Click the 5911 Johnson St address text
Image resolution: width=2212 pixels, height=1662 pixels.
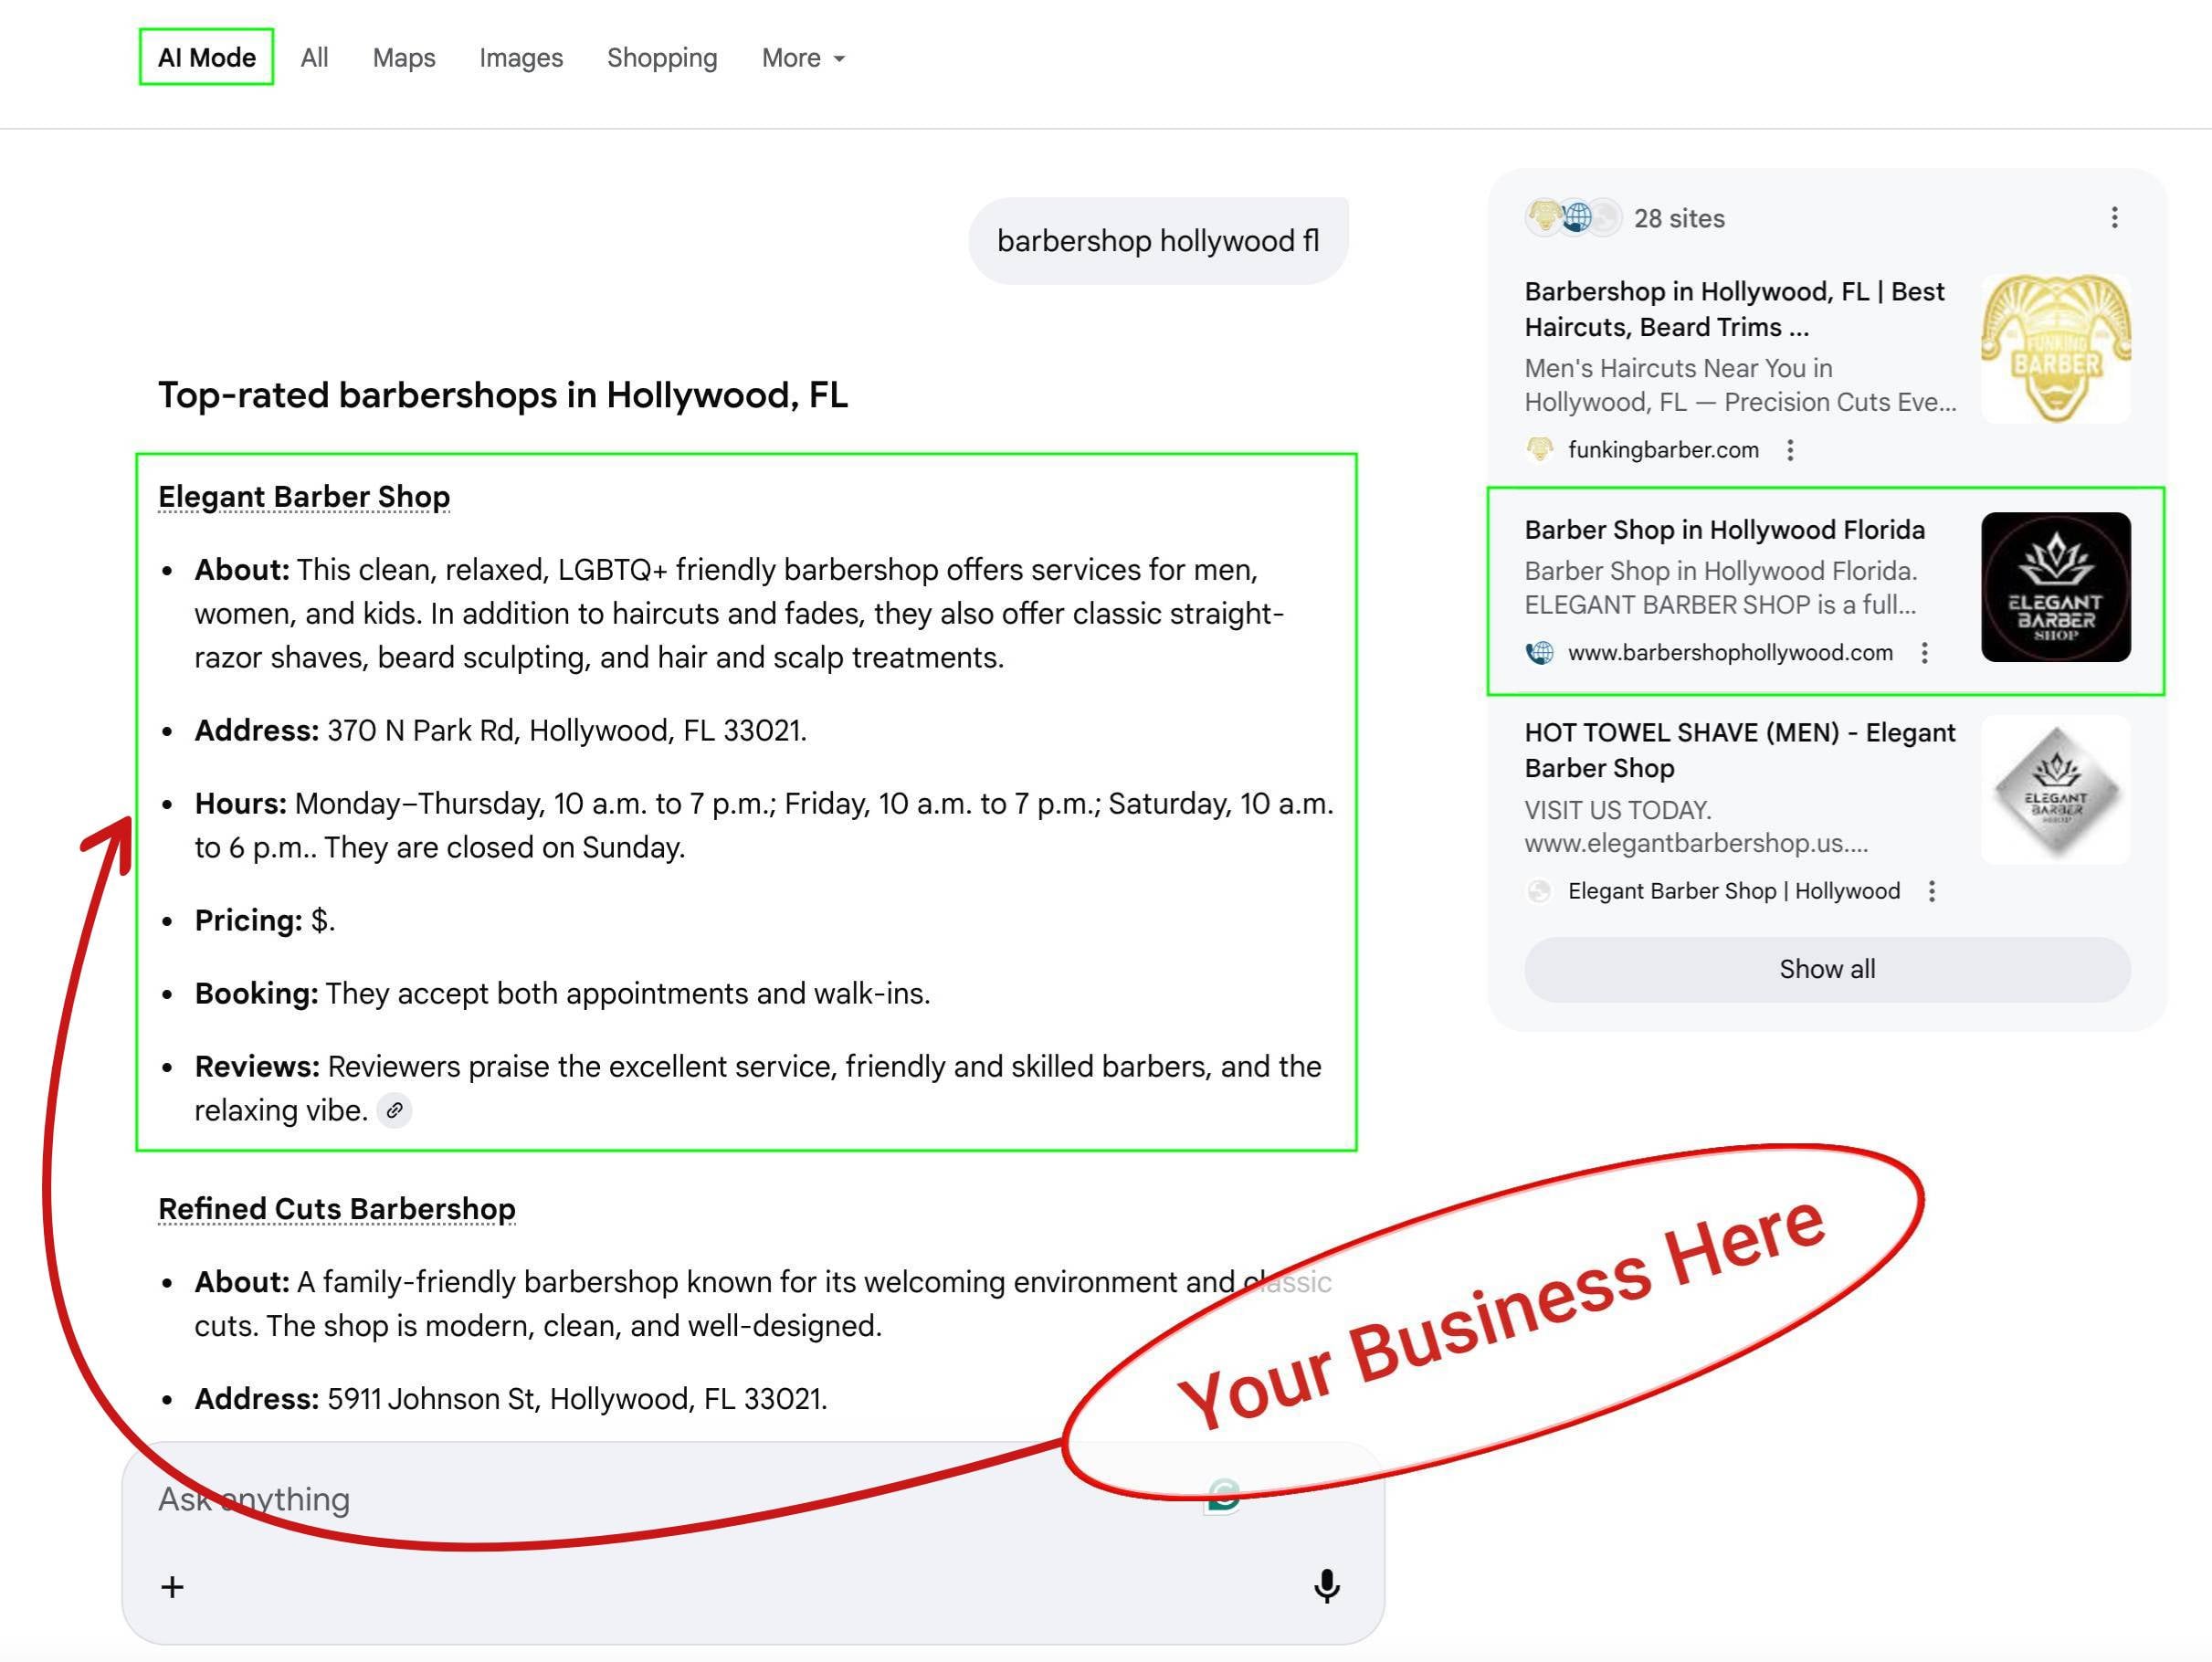(577, 1399)
